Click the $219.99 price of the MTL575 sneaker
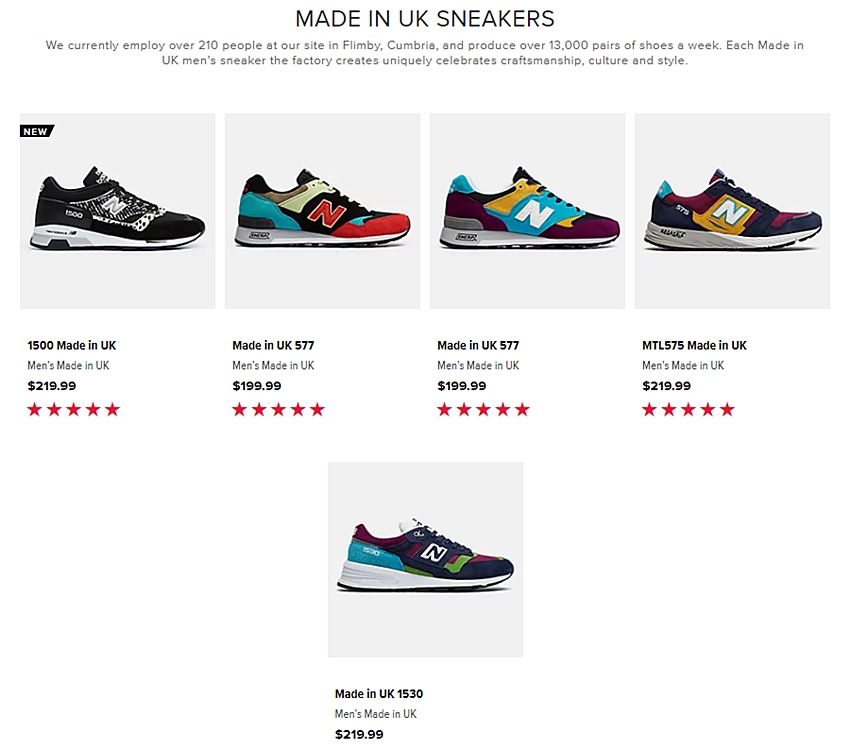 (x=666, y=386)
